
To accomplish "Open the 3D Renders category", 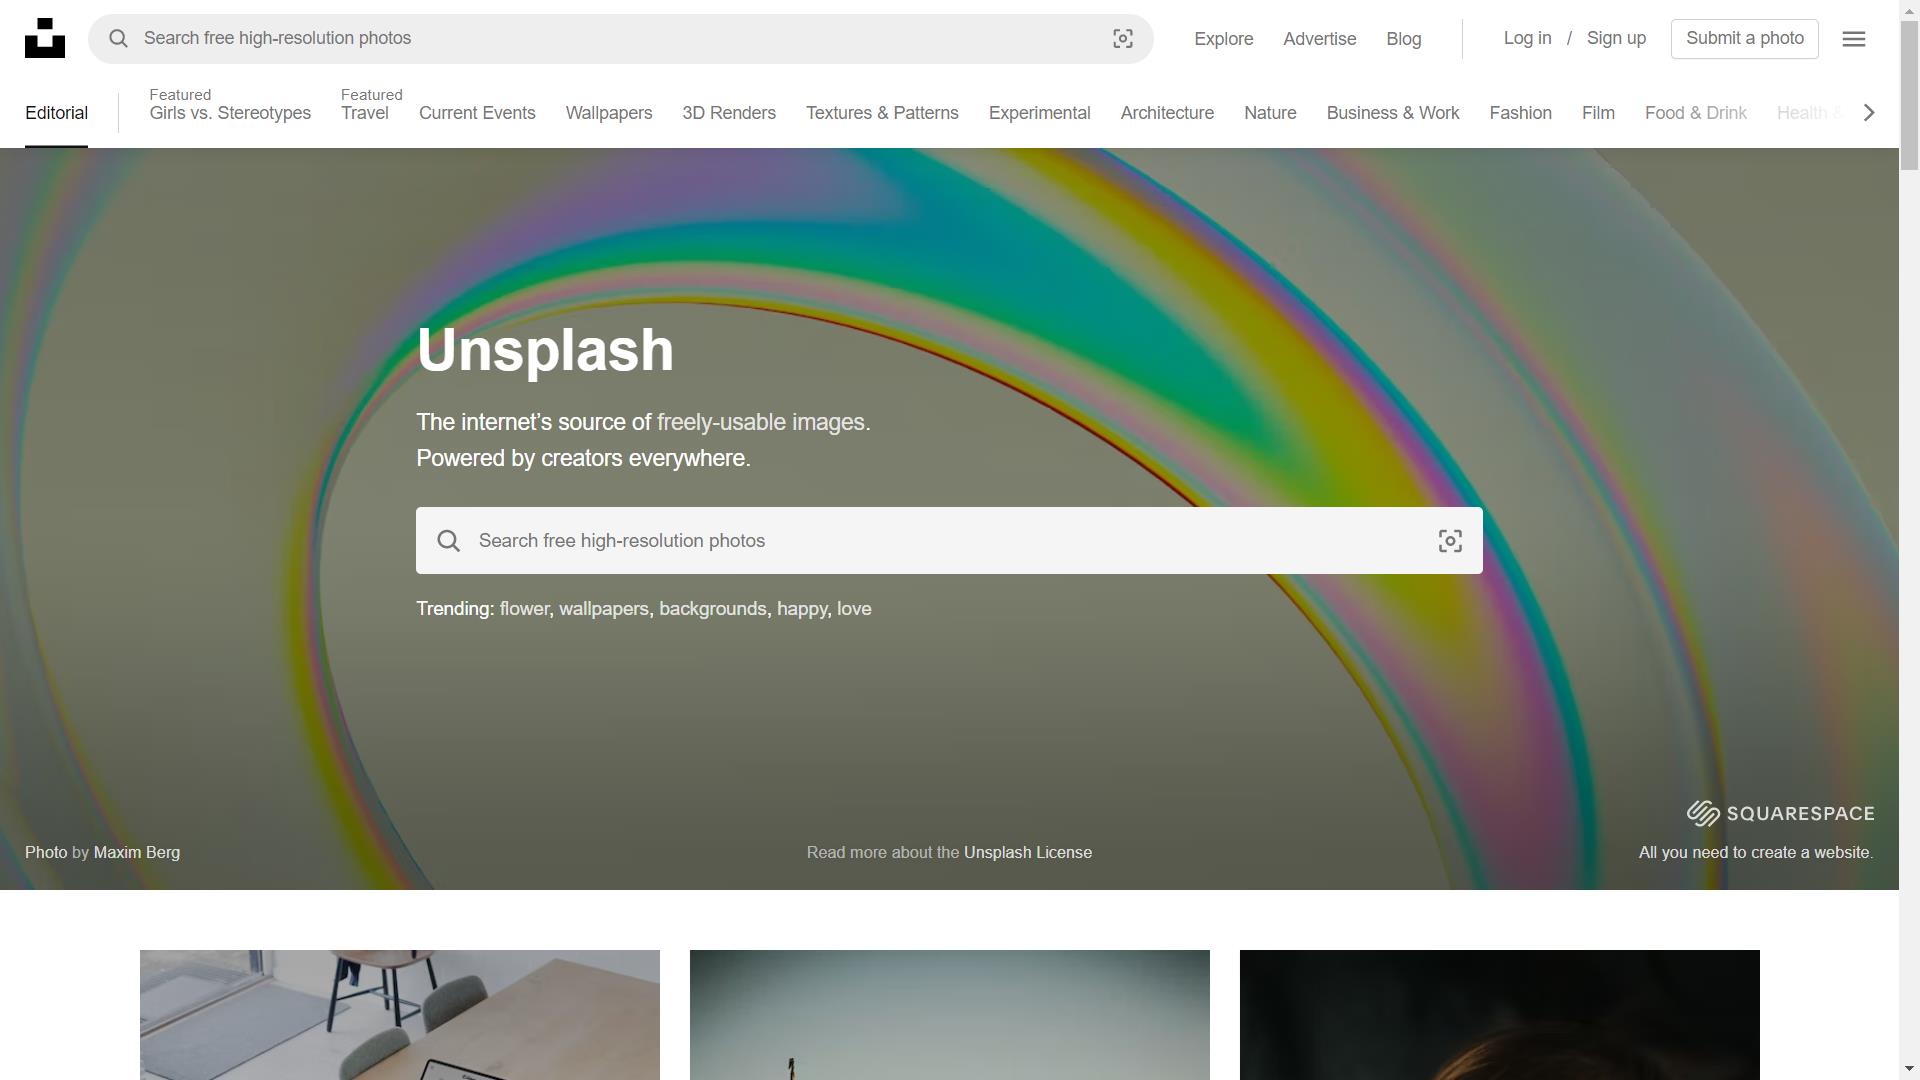I will (x=728, y=113).
